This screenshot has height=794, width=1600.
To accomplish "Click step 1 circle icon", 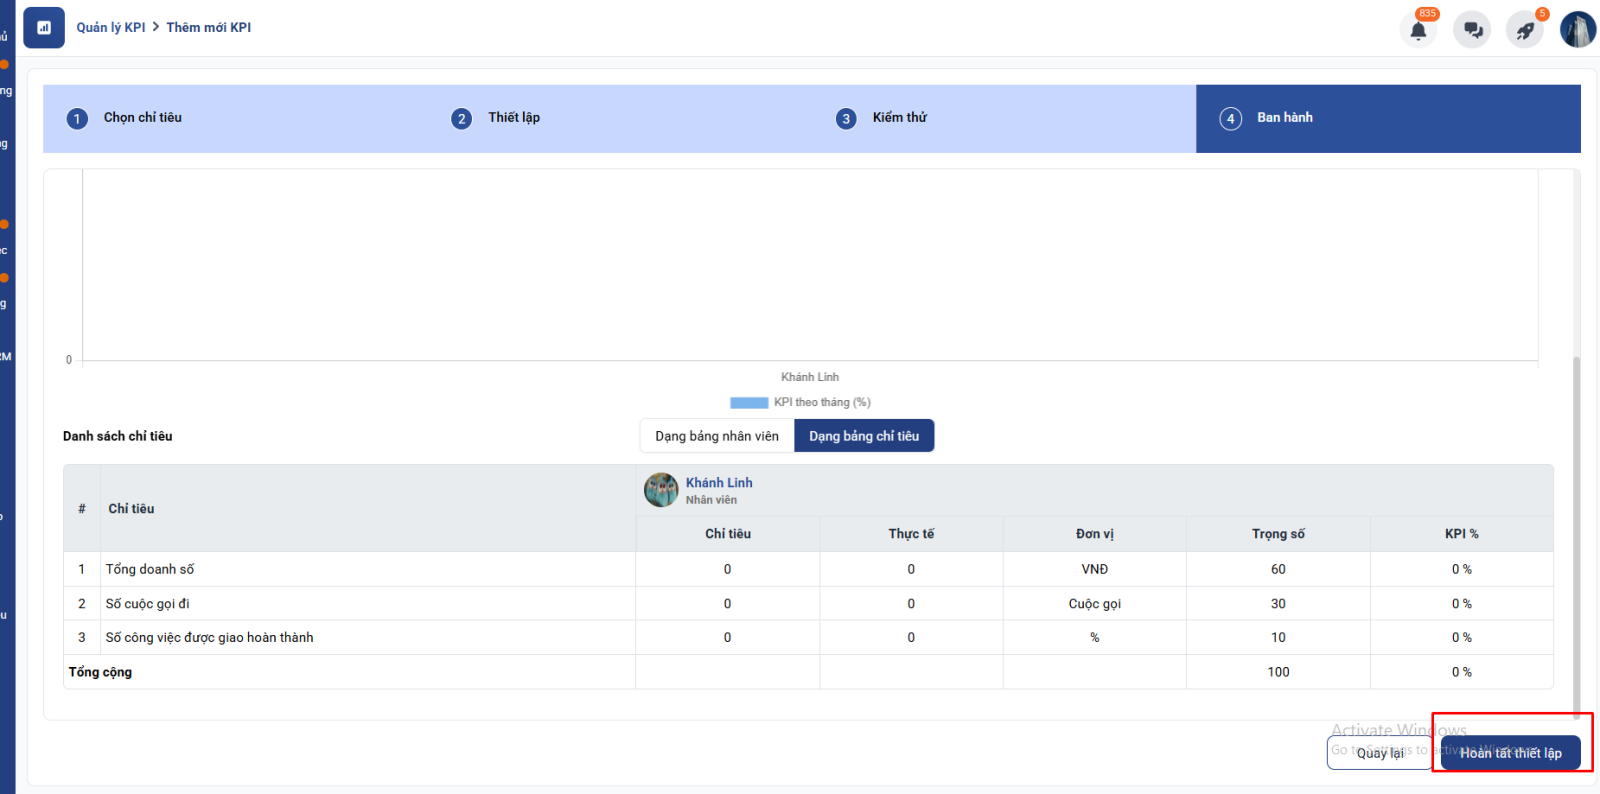I will click(x=77, y=119).
